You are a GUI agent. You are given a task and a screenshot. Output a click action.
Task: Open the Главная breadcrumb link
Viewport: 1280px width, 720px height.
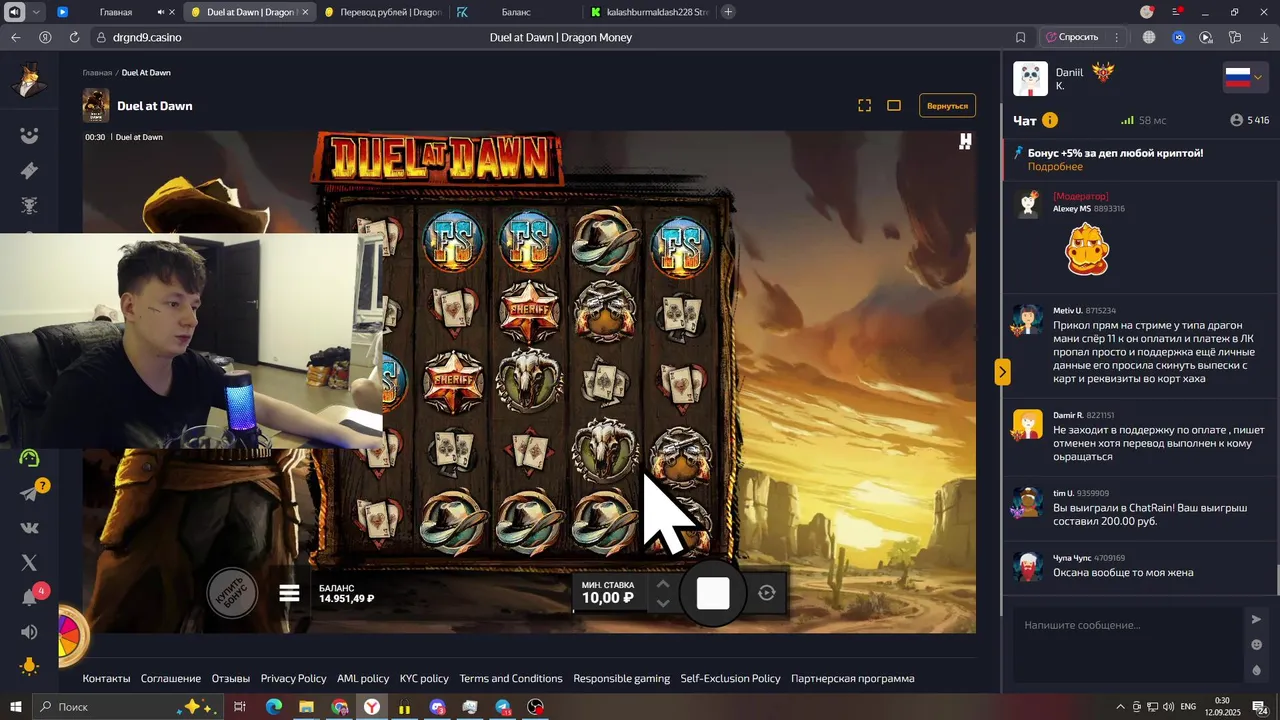(x=97, y=73)
